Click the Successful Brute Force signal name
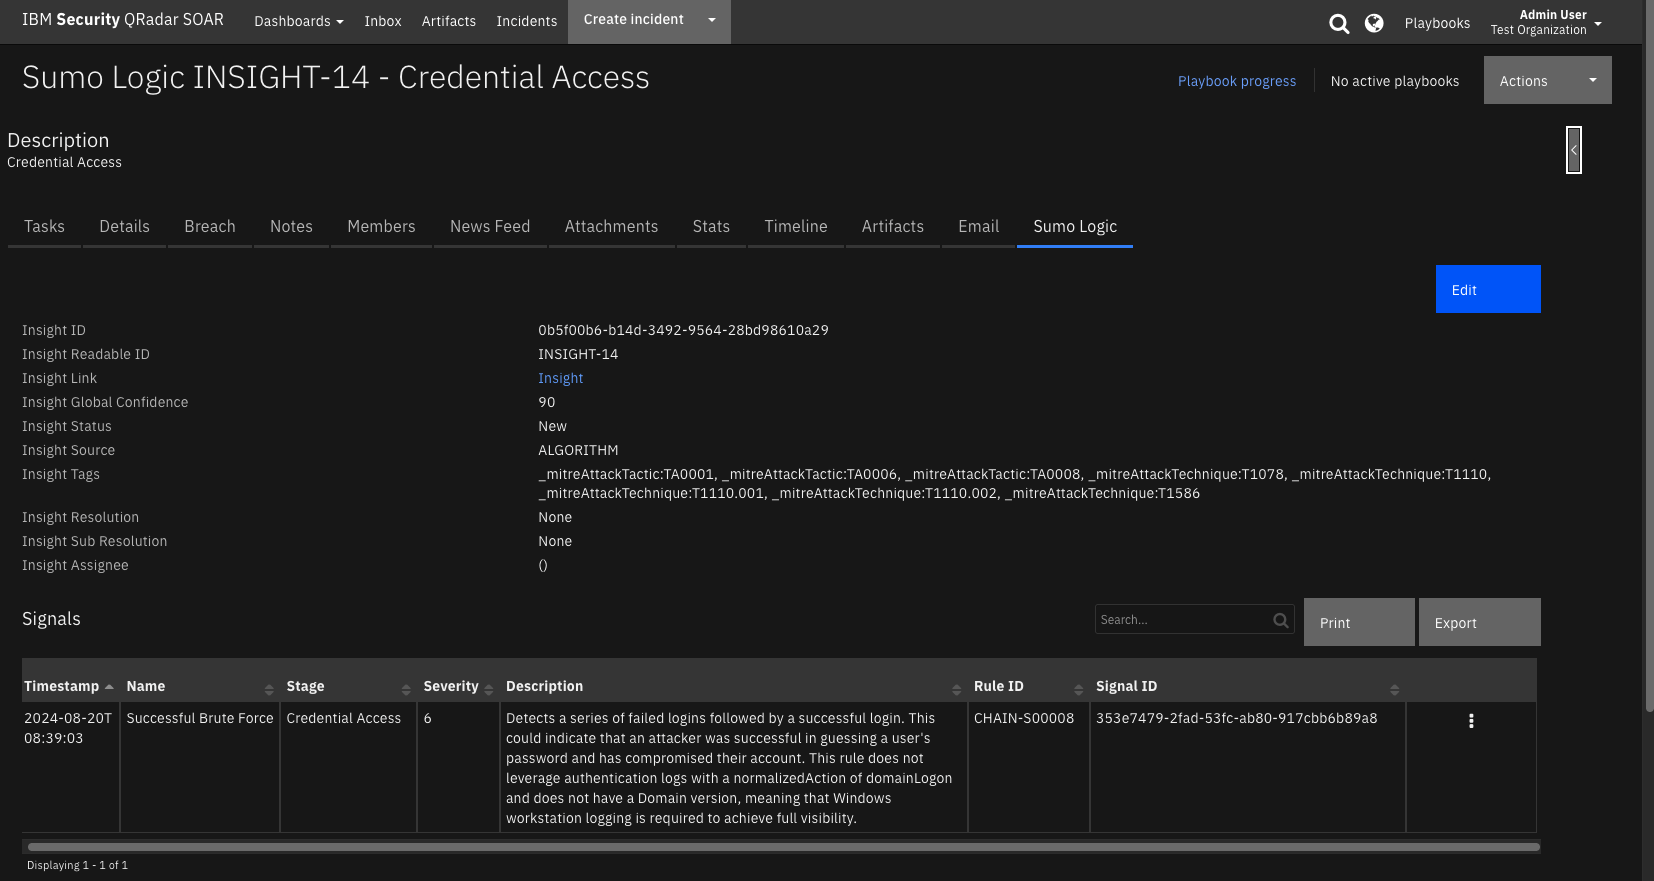 (x=200, y=718)
